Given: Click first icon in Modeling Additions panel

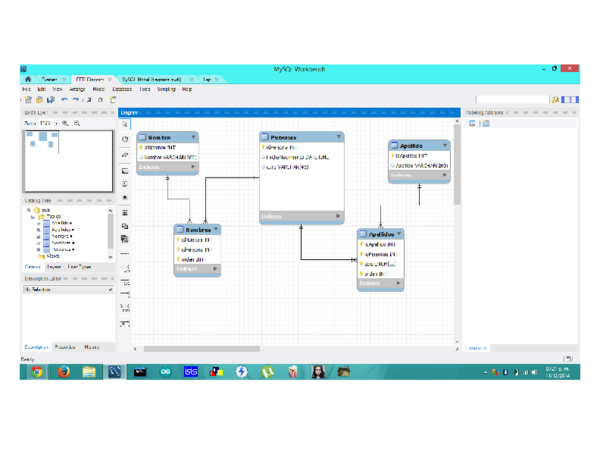Looking at the screenshot, I should 472,124.
